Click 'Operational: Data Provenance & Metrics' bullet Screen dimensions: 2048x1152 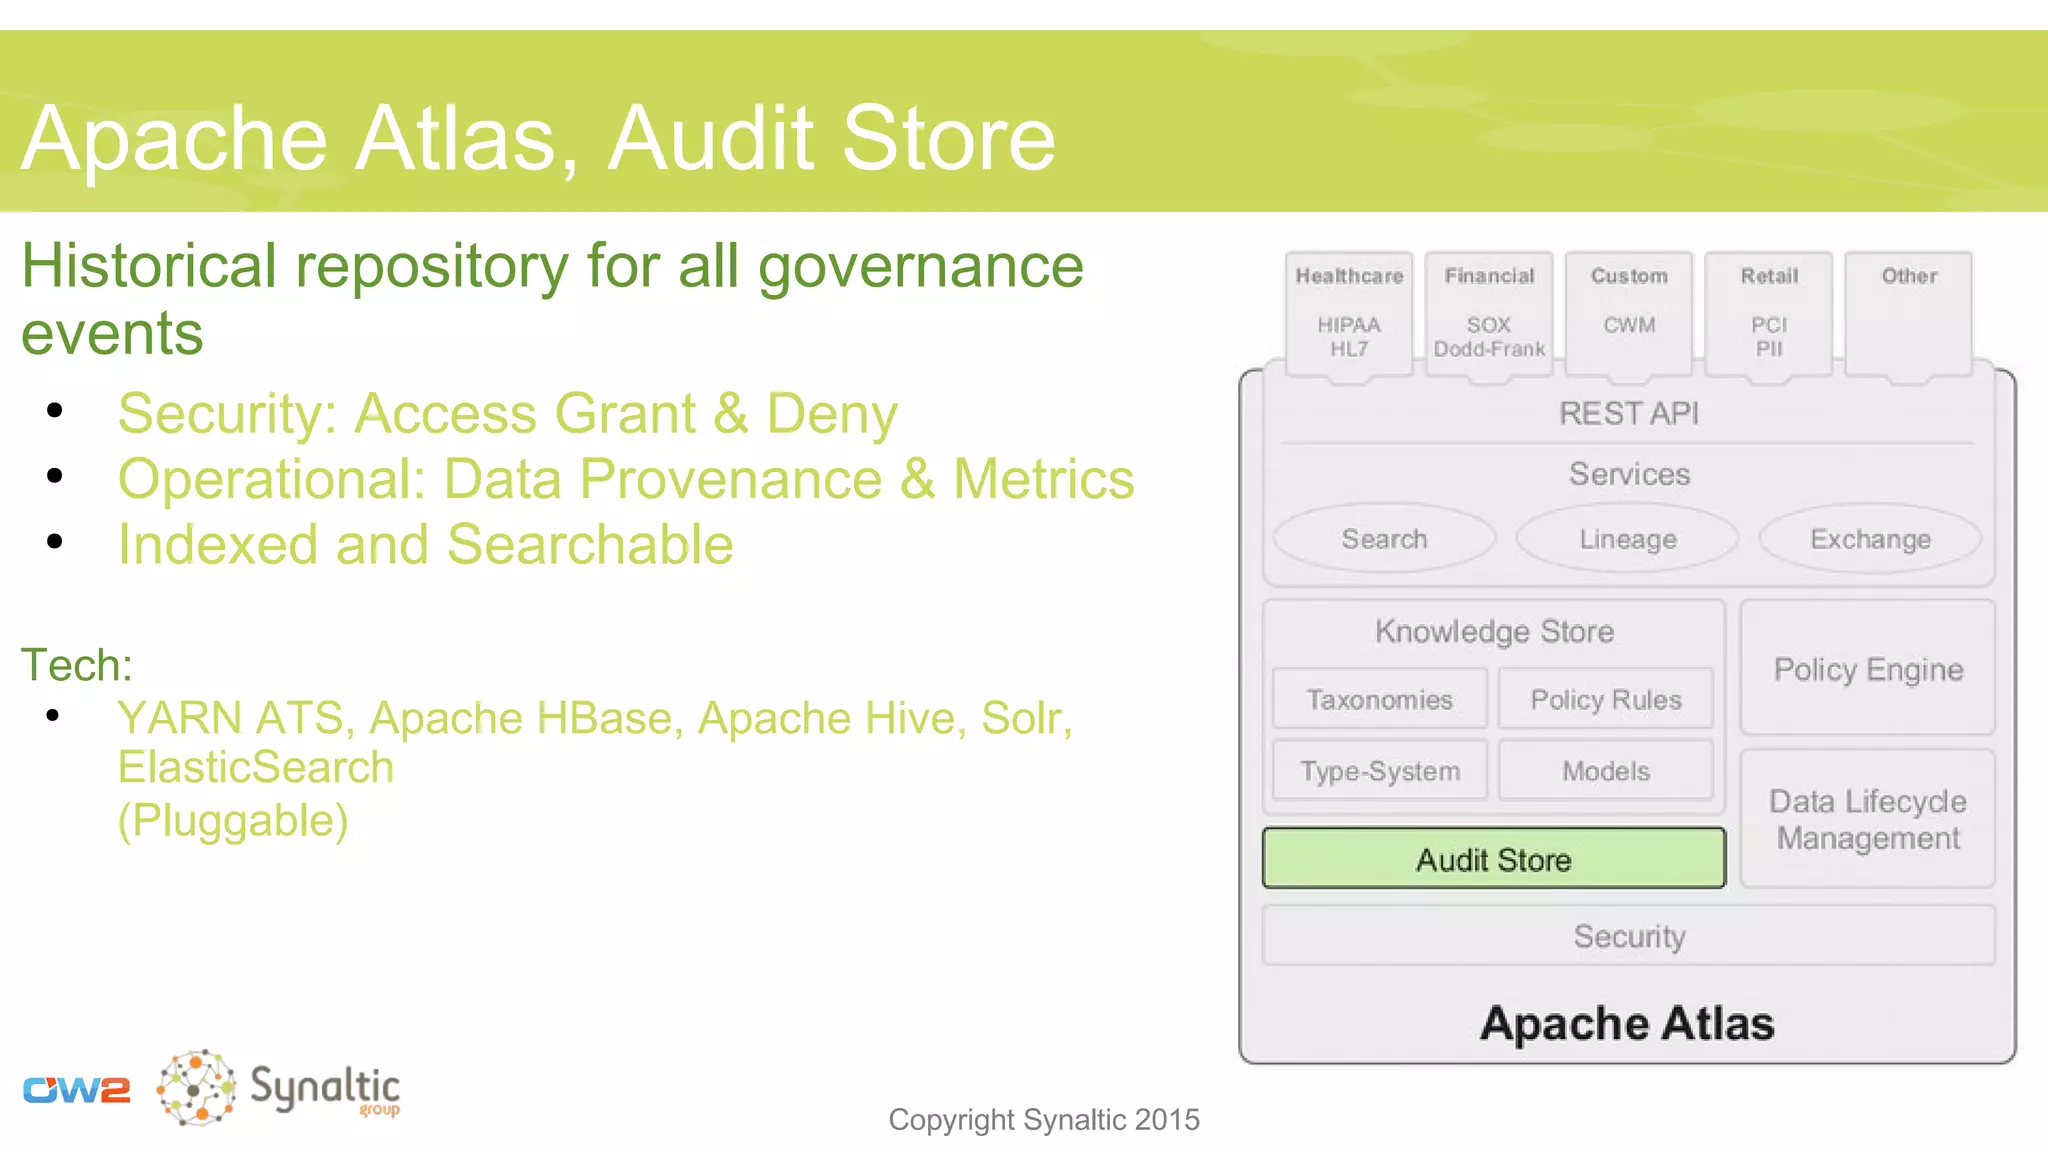click(626, 479)
